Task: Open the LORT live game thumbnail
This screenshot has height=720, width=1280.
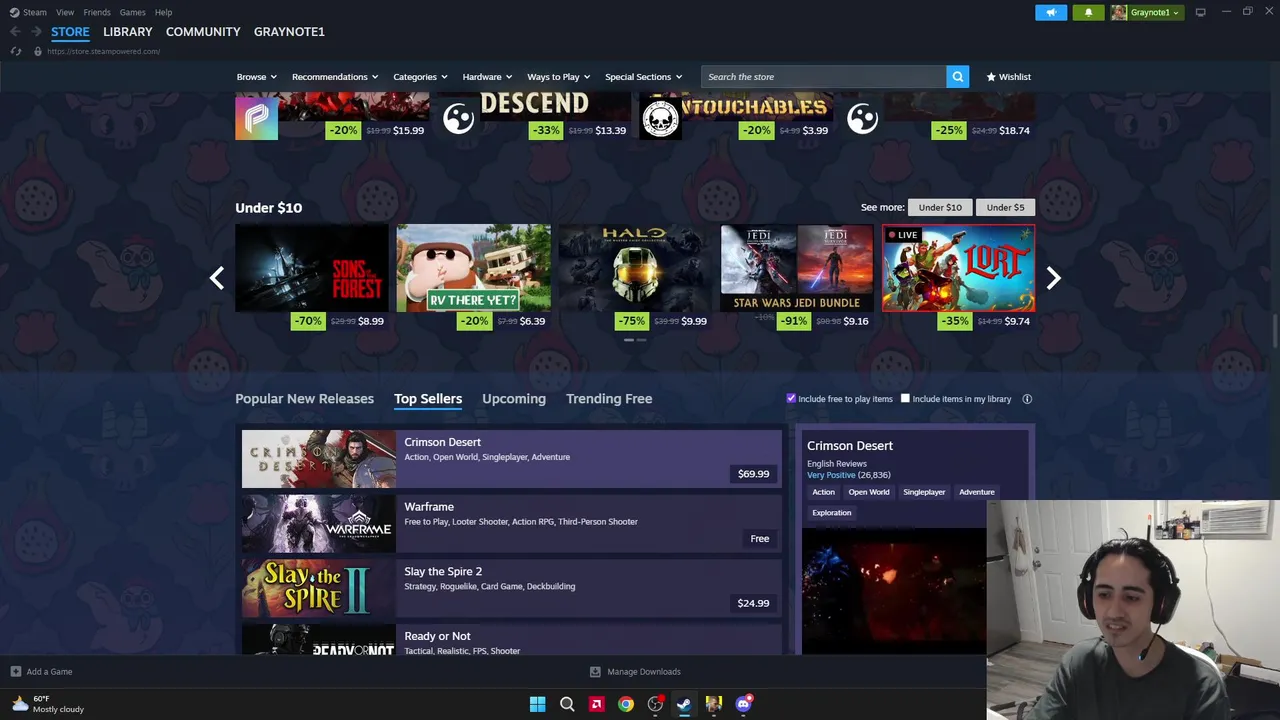Action: tap(958, 268)
